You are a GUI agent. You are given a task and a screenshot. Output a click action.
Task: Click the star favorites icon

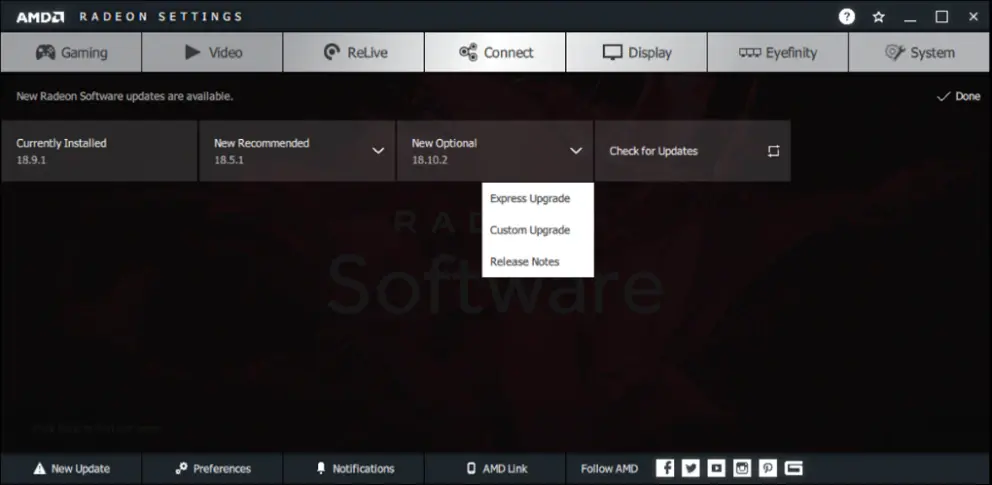tap(878, 17)
